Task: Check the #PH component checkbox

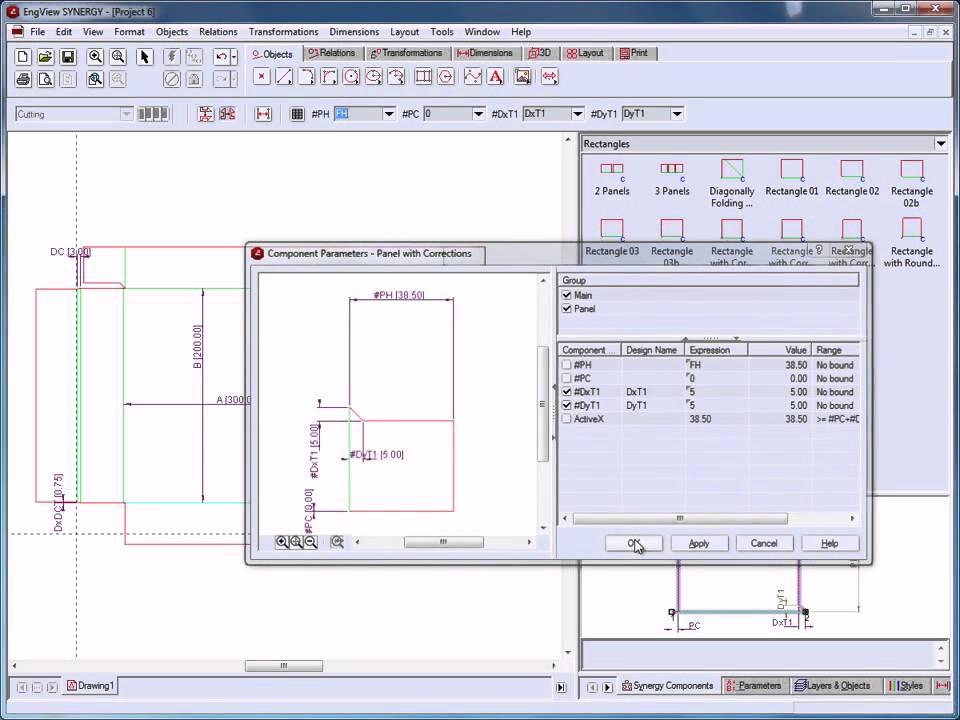Action: (566, 365)
